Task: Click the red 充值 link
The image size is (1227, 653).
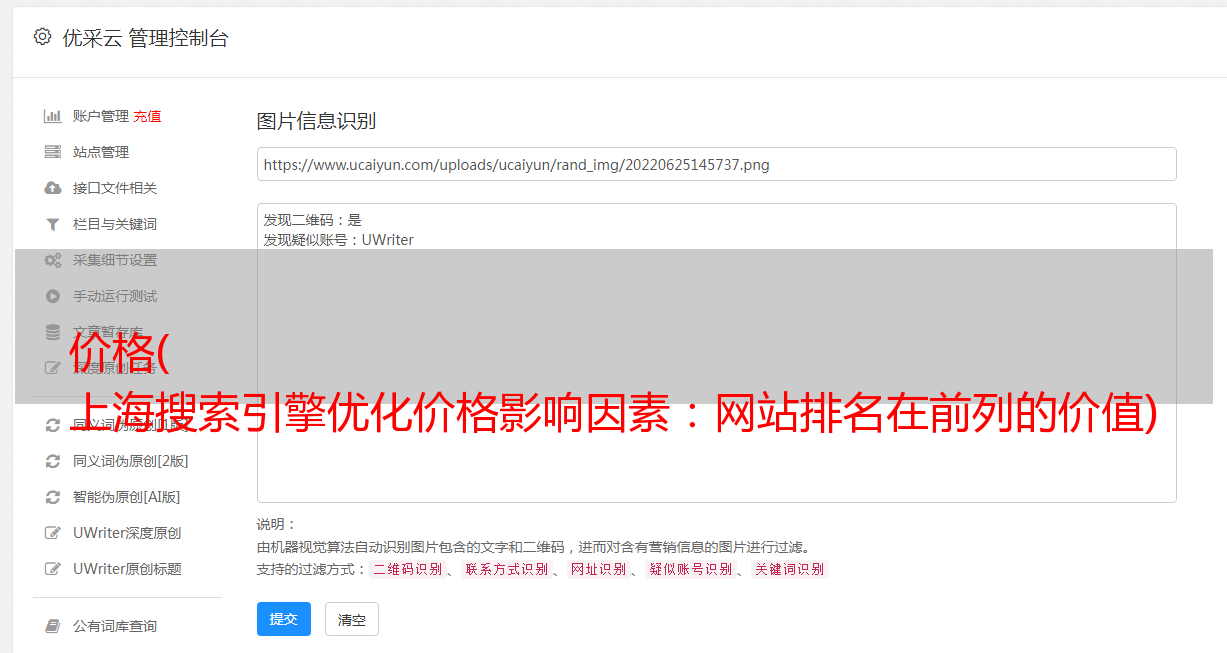Action: click(x=147, y=116)
